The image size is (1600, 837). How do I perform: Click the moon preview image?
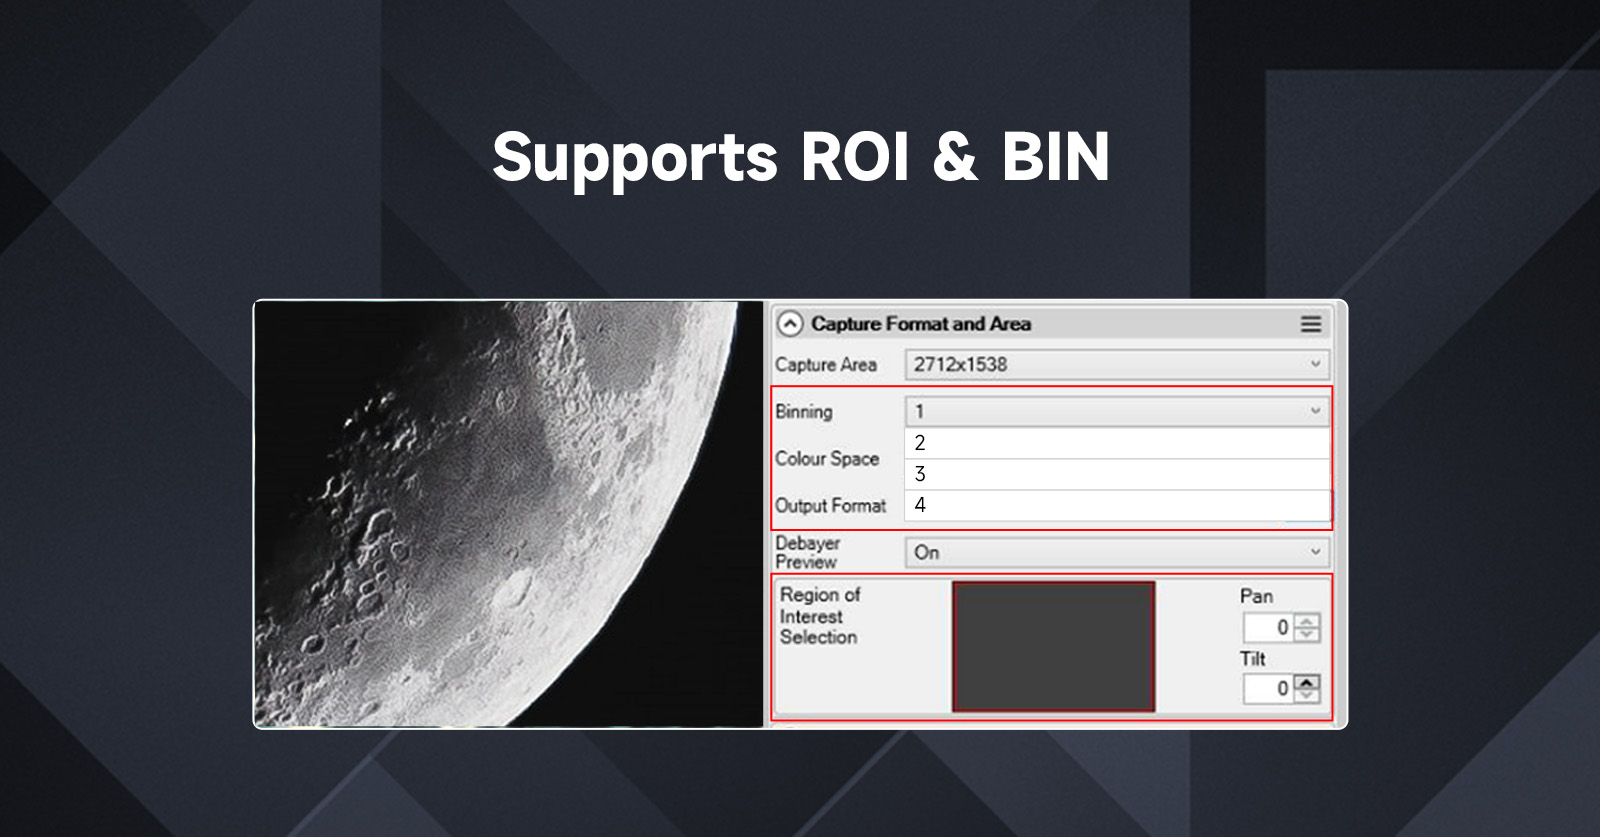(508, 514)
